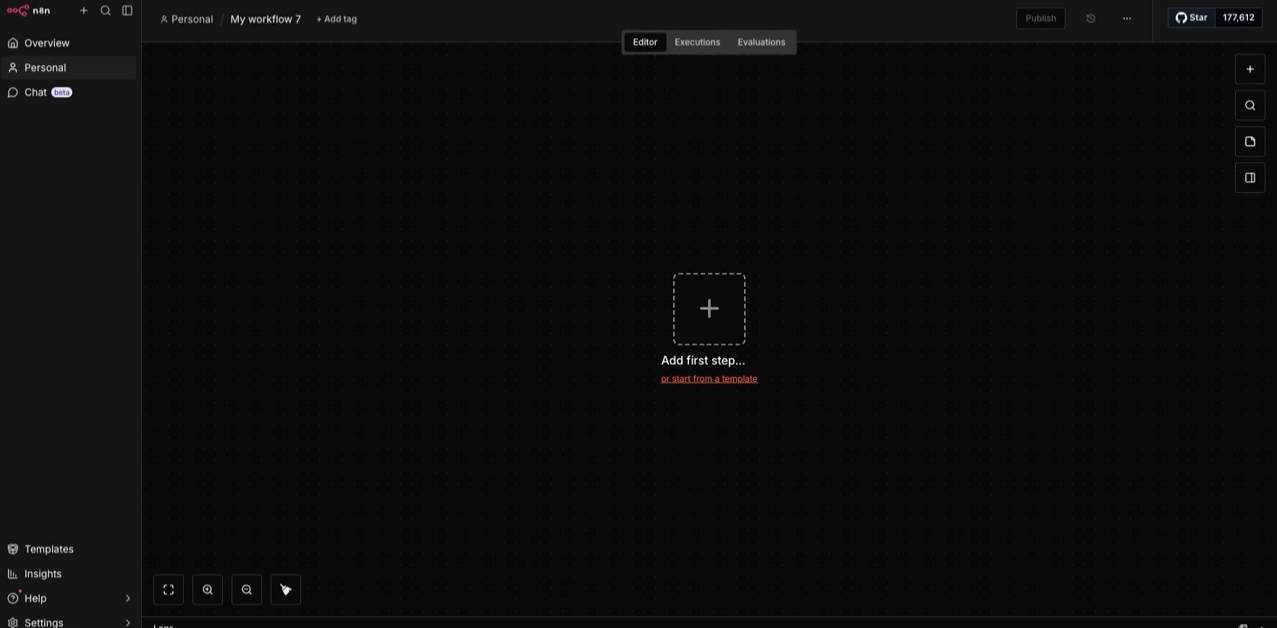Screen dimensions: 1277x628
Task: Open a template via the start link
Action: [708, 378]
